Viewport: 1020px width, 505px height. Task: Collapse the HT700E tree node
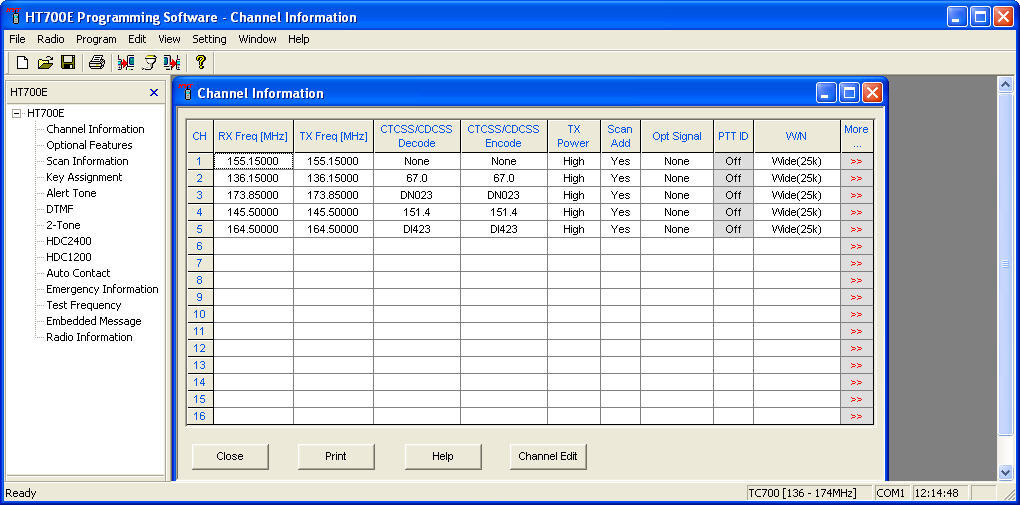point(16,113)
